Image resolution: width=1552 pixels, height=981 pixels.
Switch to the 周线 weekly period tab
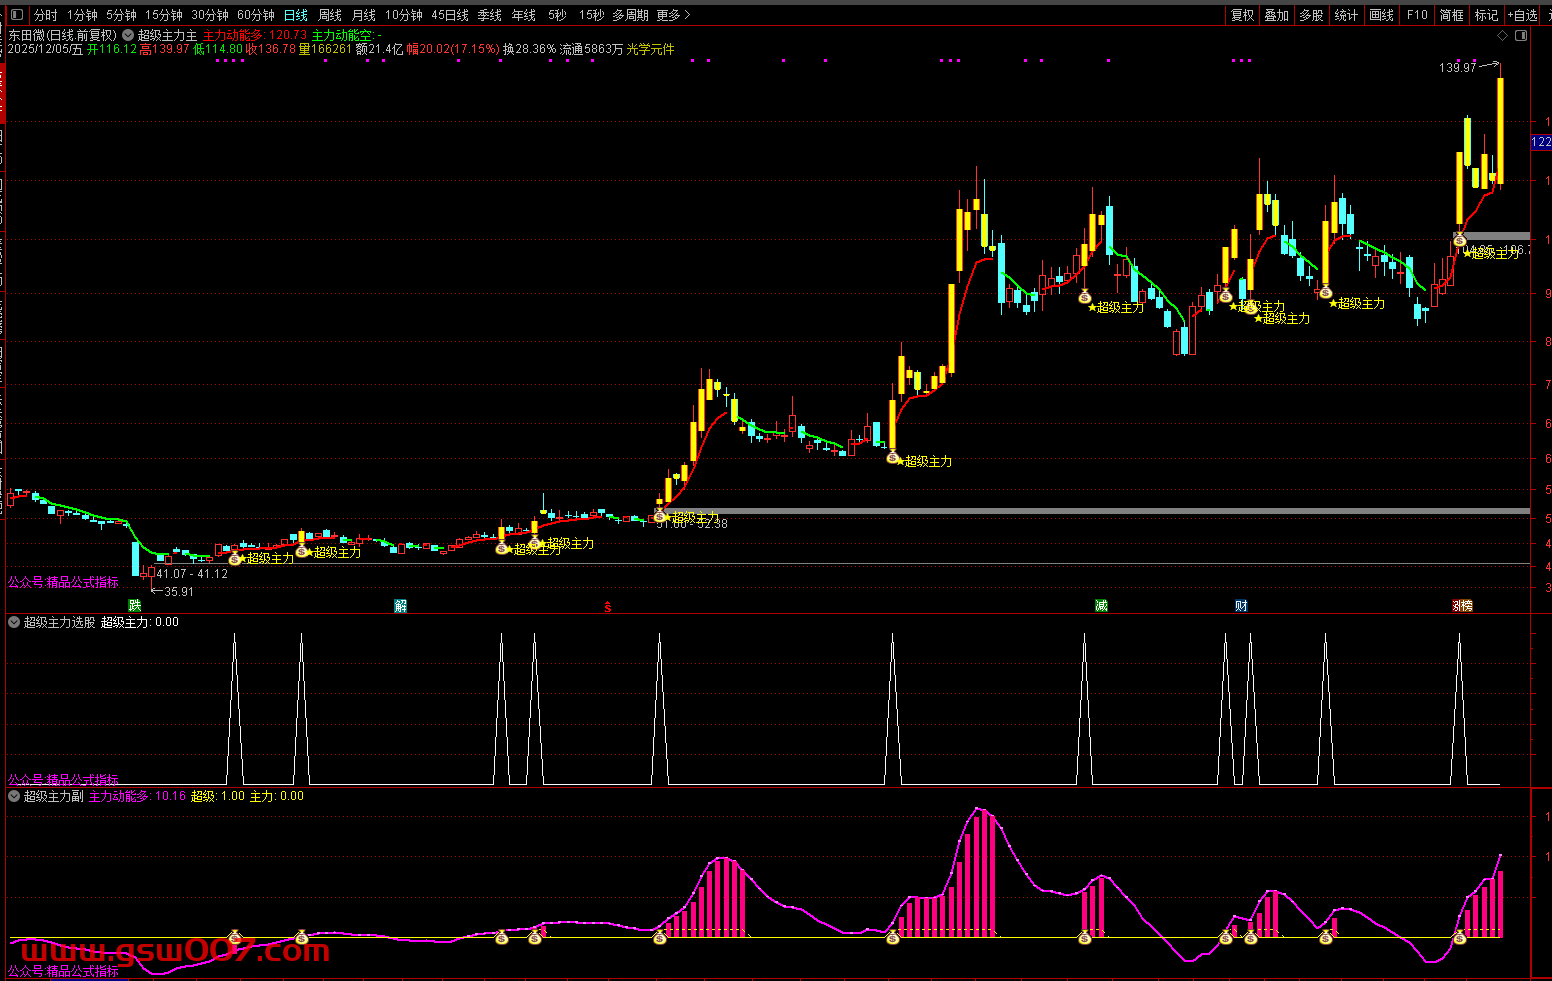[x=330, y=15]
